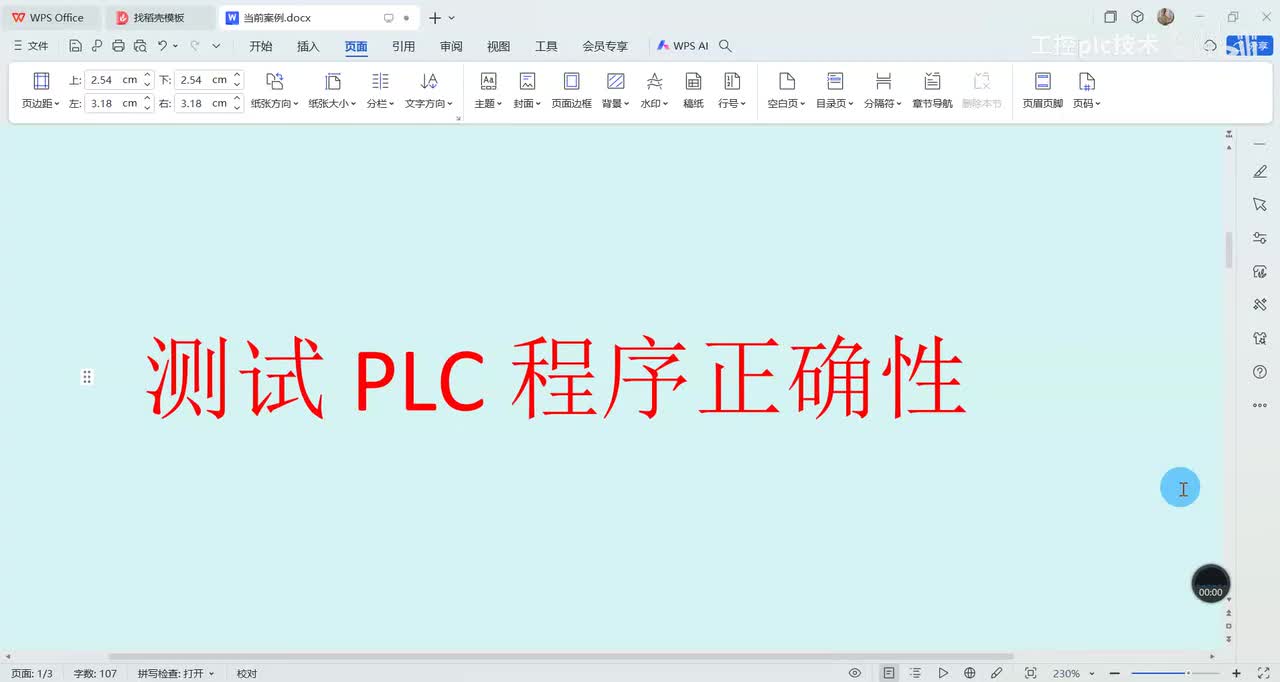Switch to the 找稻壳模板 tab
The width and height of the screenshot is (1280, 682).
point(159,18)
